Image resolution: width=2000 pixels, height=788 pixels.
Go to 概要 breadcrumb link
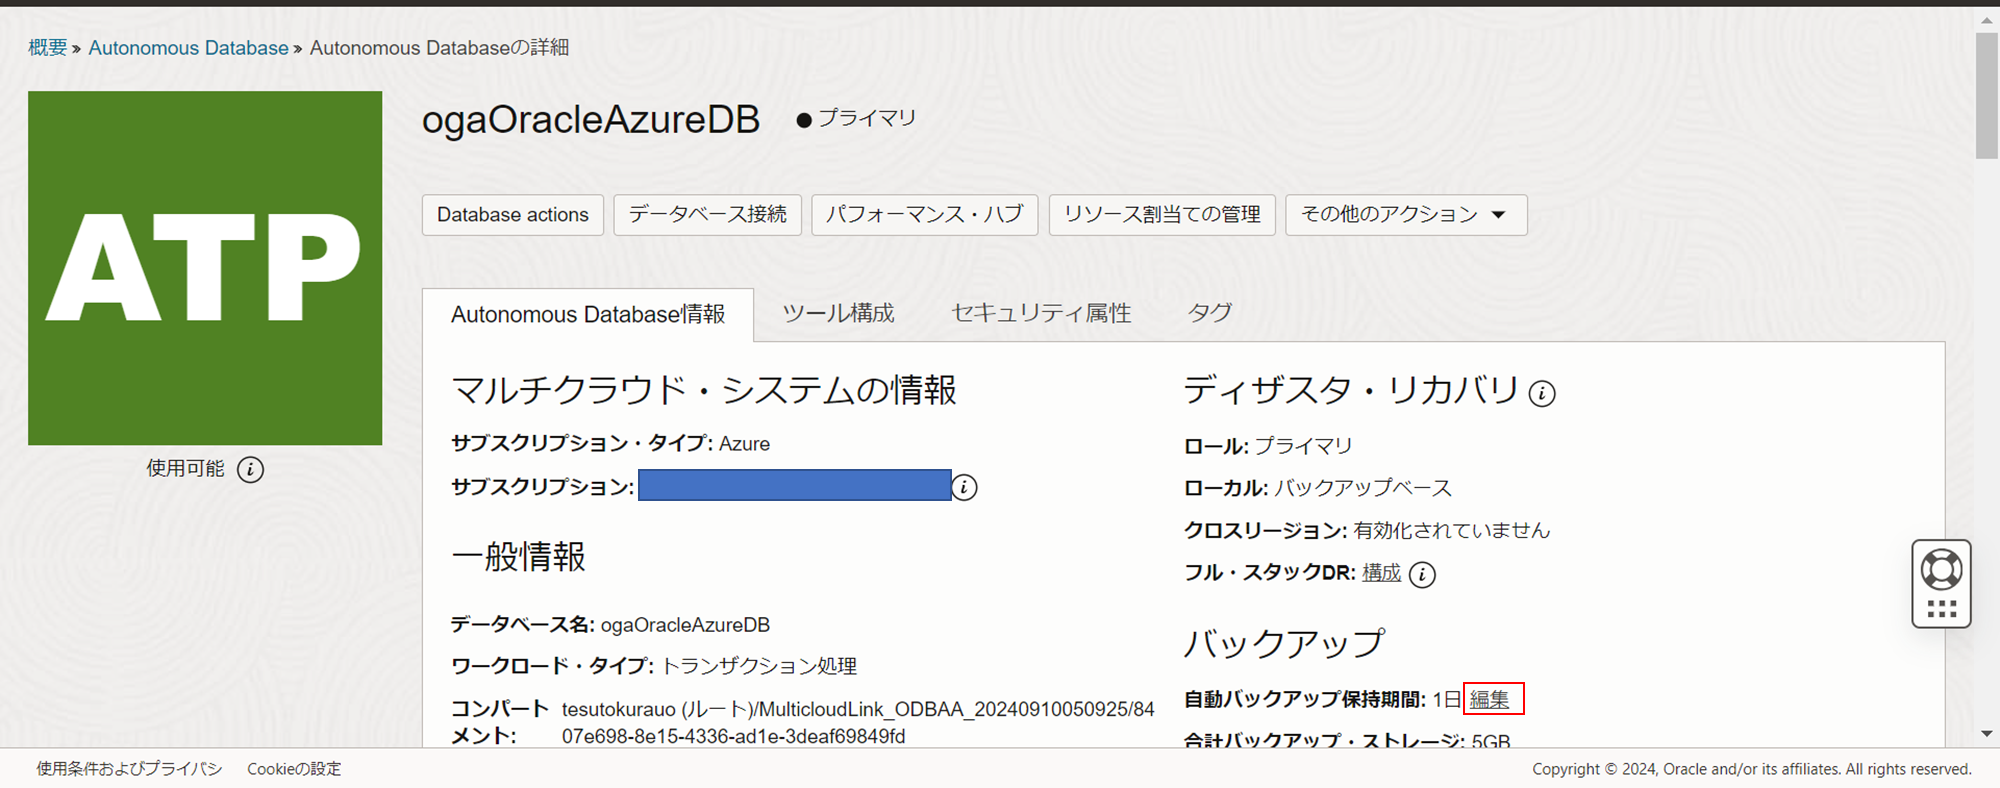[48, 48]
